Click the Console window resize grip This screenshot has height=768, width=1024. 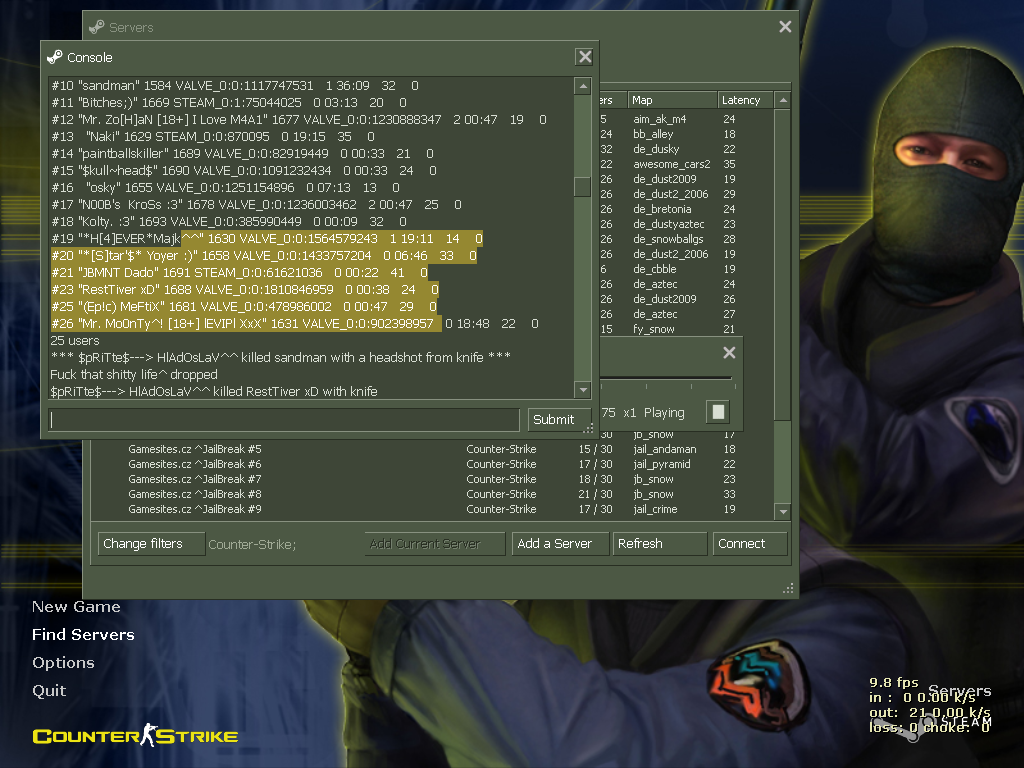[588, 428]
